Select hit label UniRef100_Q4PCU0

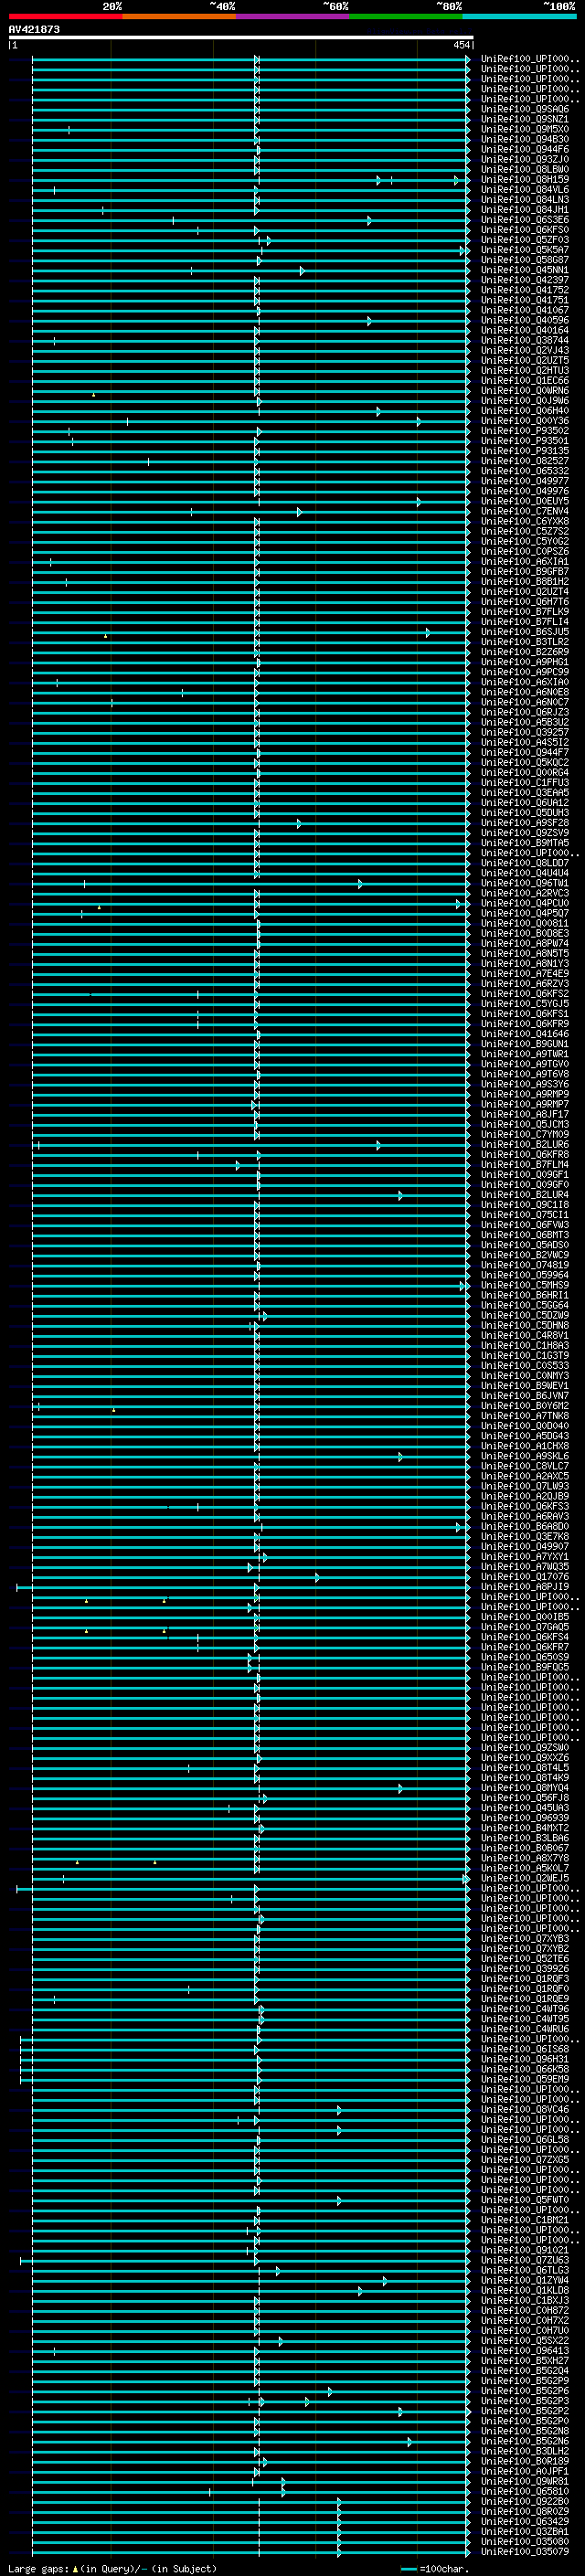click(525, 903)
